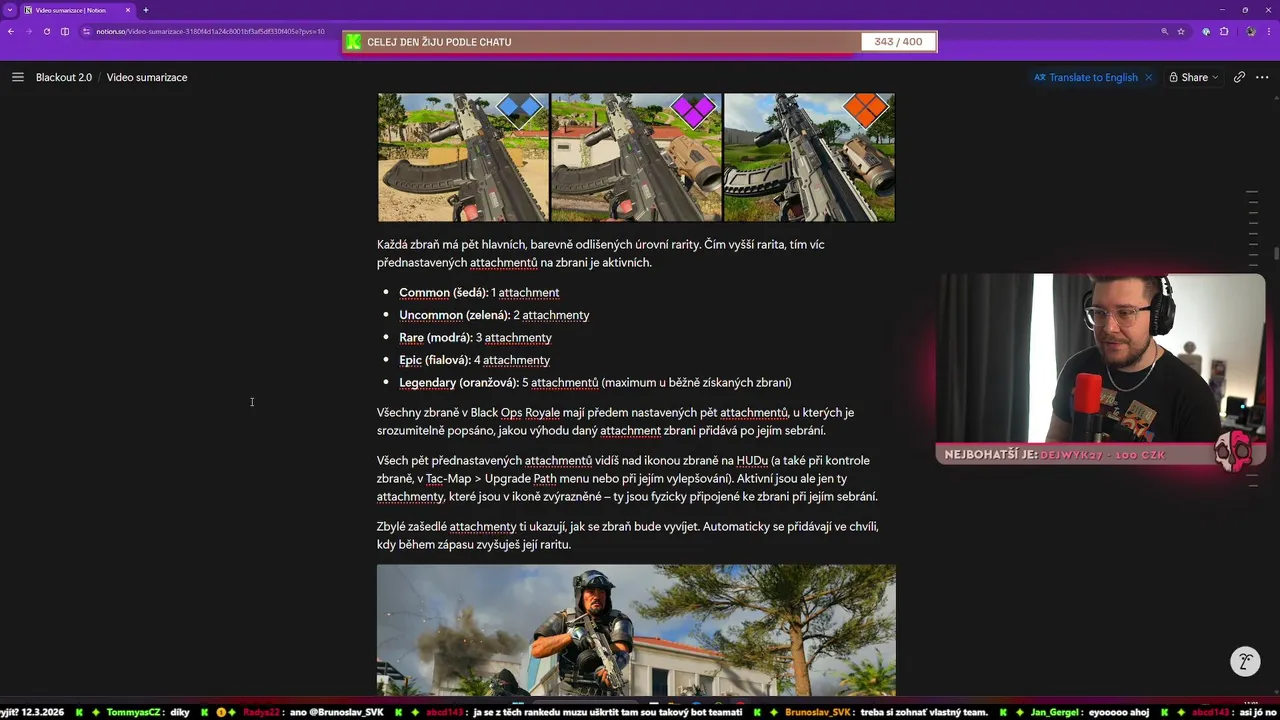Open the Video sumarizace breadcrumb
The width and height of the screenshot is (1280, 720).
(147, 77)
